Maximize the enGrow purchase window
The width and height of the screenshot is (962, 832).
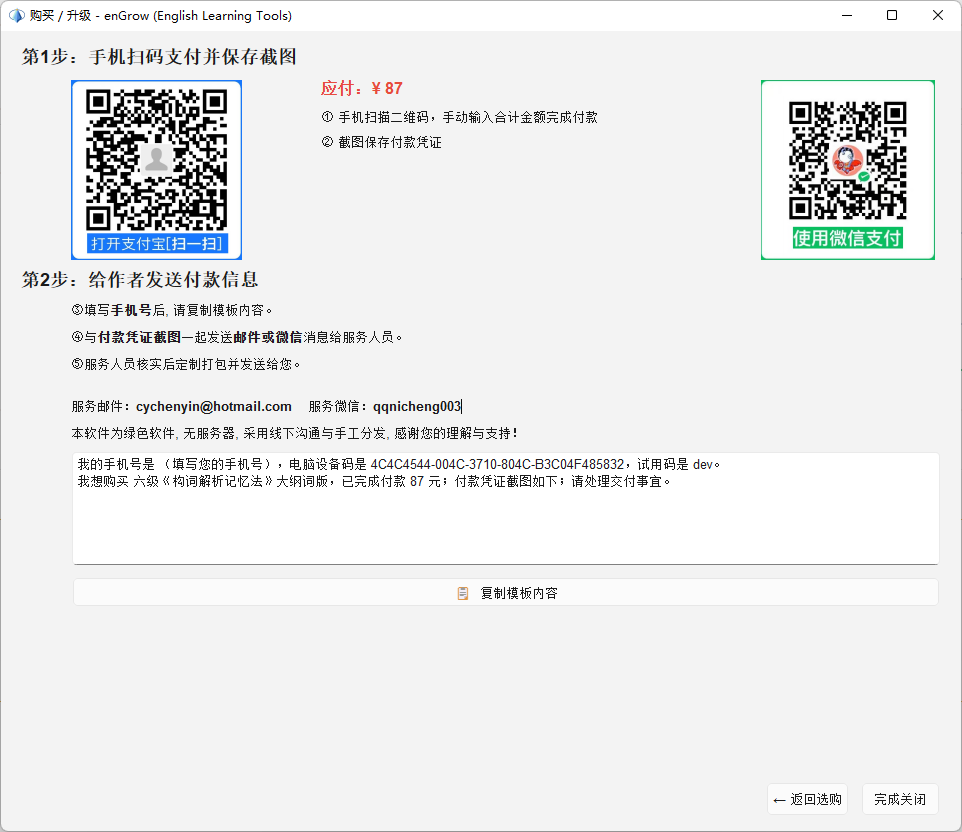pyautogui.click(x=892, y=15)
